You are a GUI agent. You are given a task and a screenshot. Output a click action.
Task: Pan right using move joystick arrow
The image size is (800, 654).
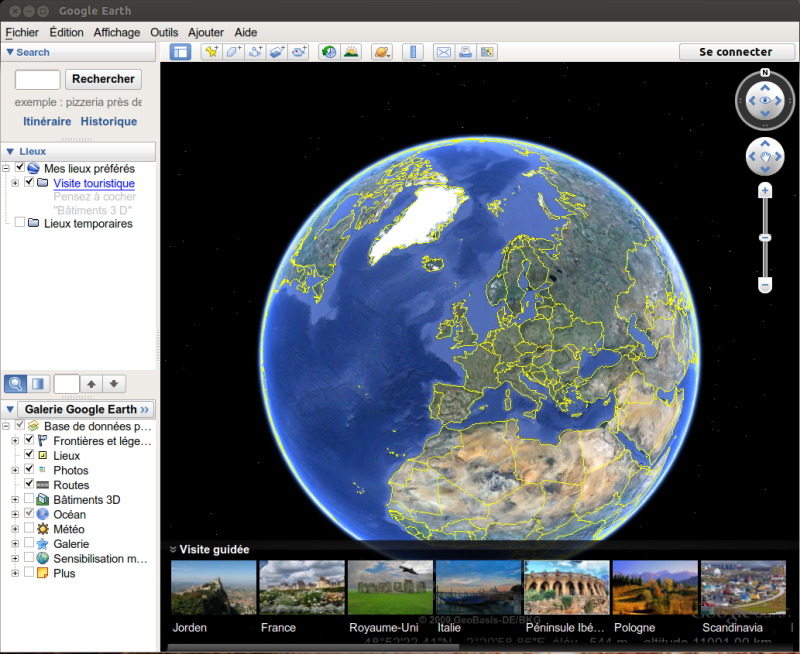(x=779, y=157)
